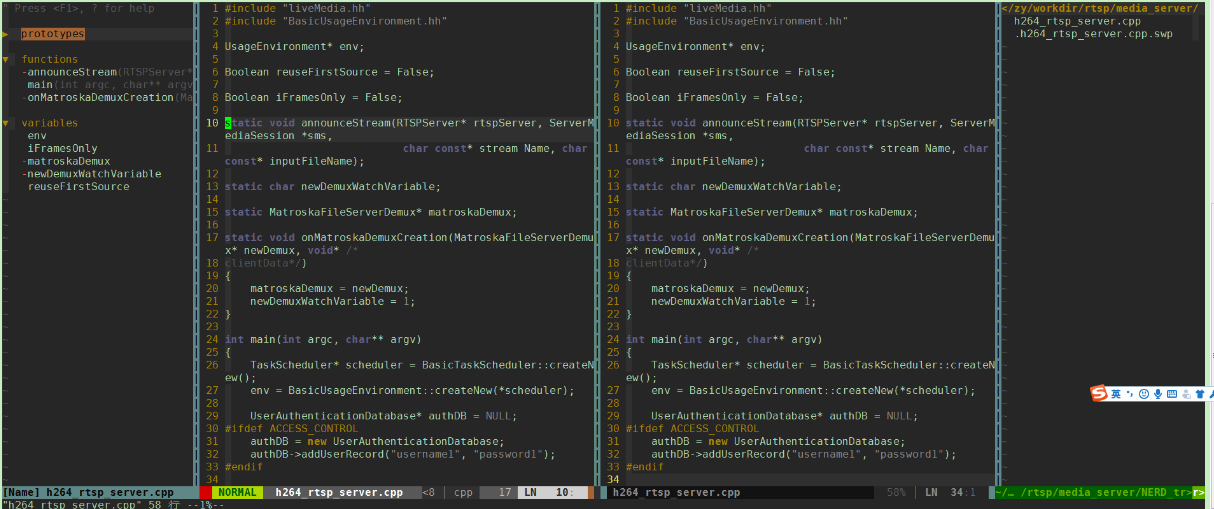
Task: Click the NORMAL mode indicator
Action: point(237,493)
